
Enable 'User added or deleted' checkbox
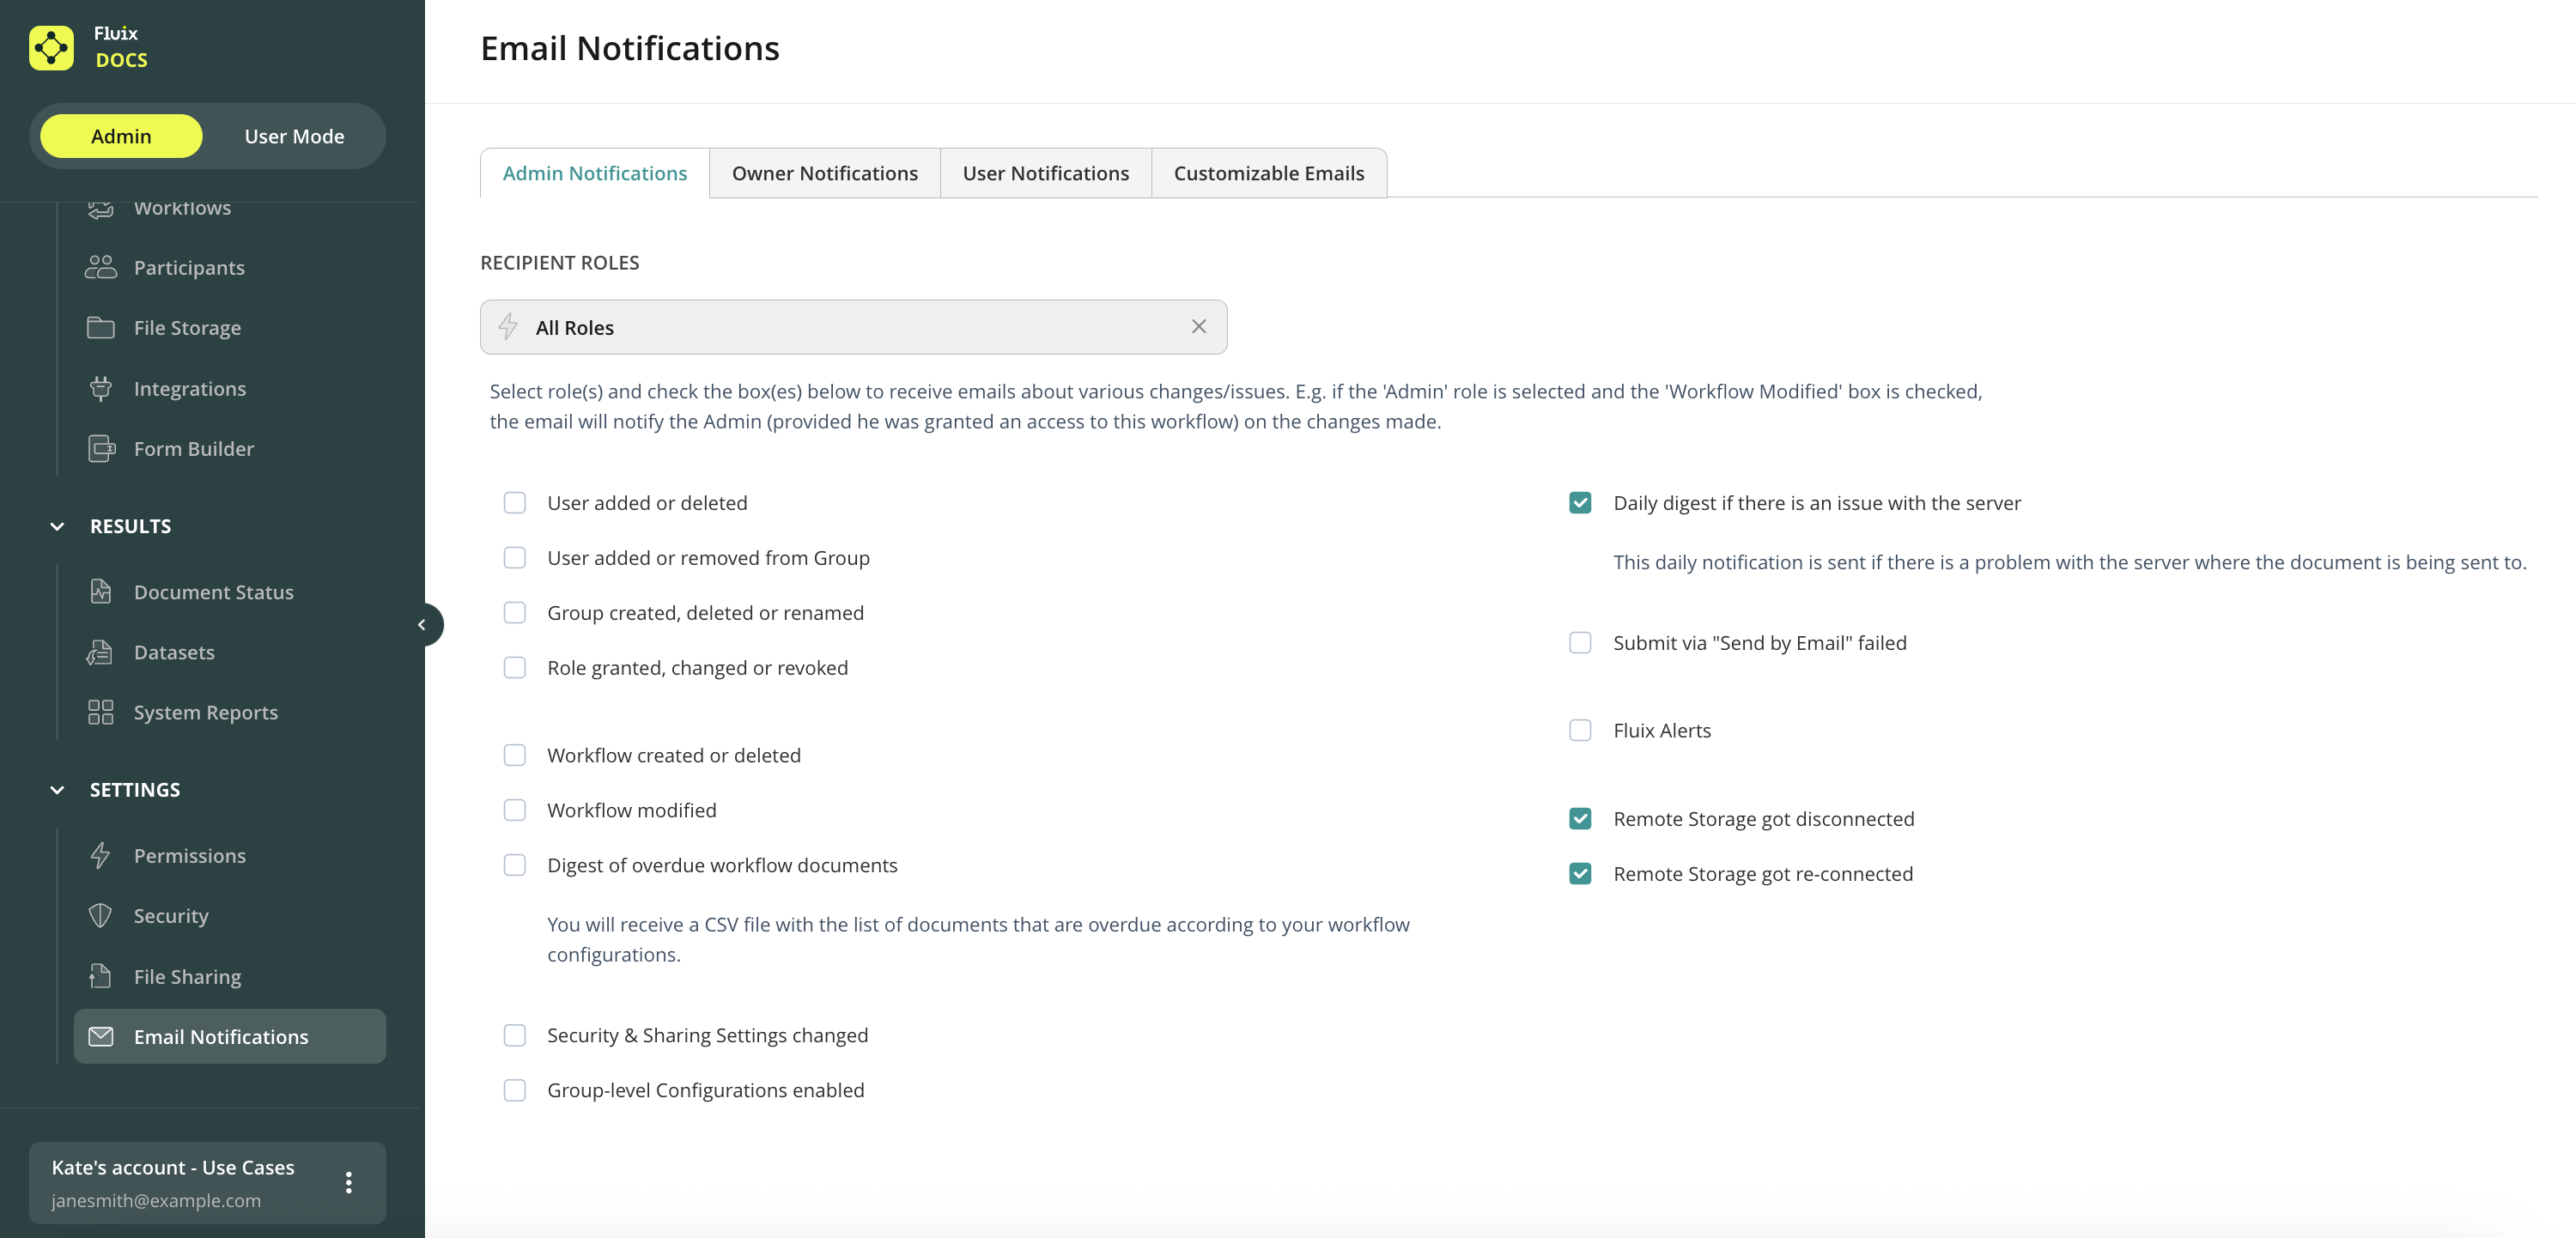click(x=514, y=502)
